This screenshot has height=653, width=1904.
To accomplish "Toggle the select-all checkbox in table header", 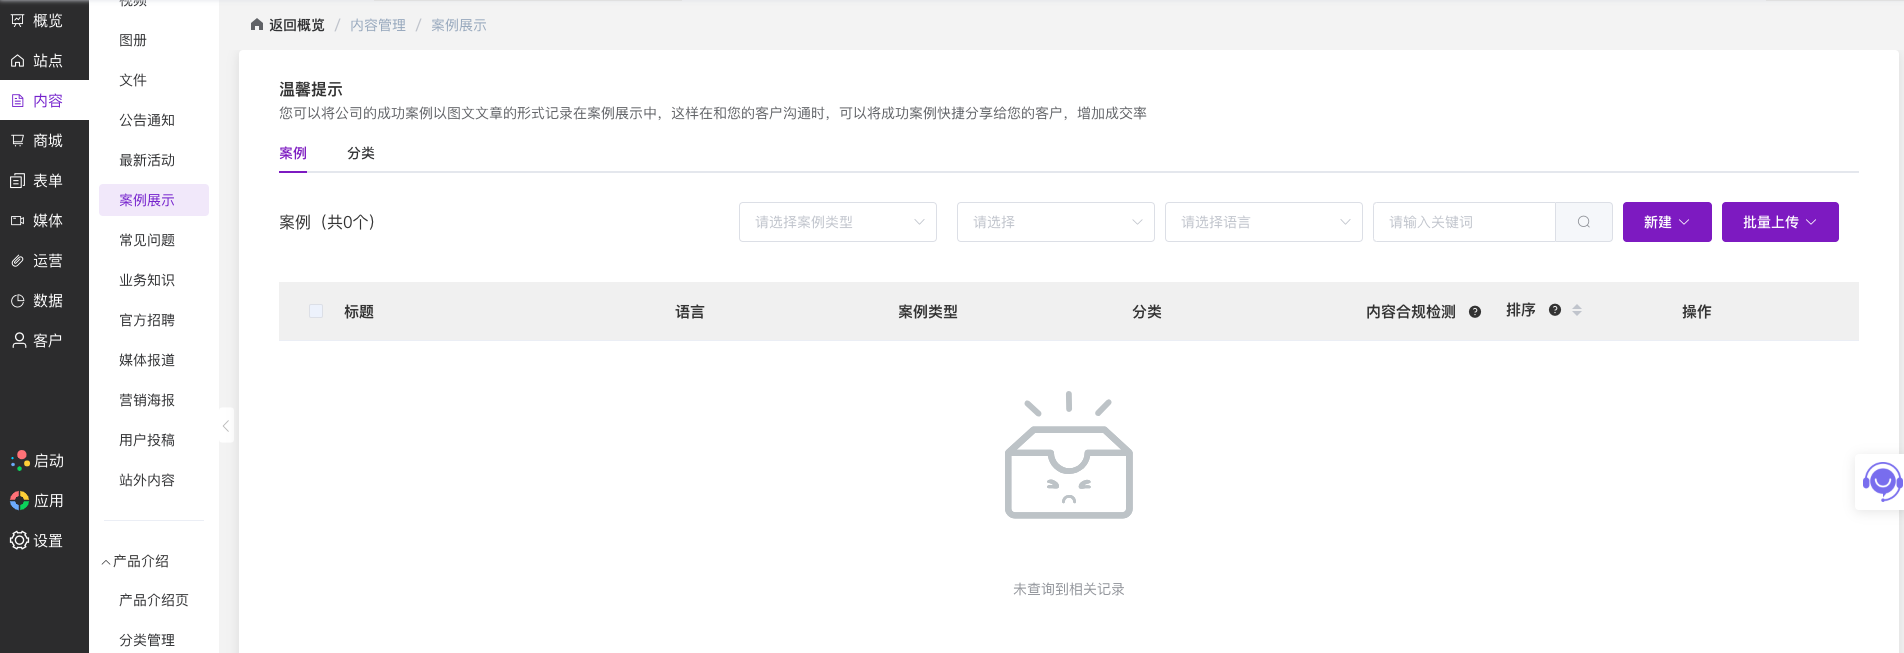I will [316, 311].
